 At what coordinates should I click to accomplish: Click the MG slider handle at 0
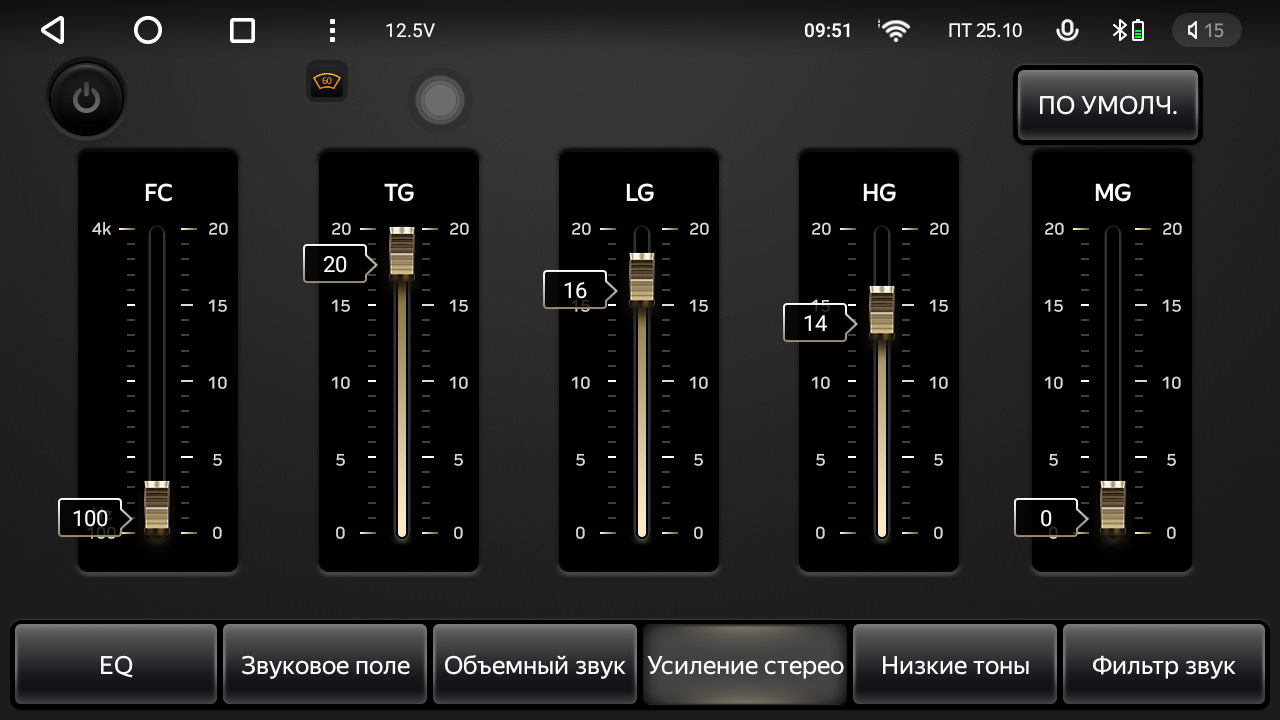[1113, 507]
